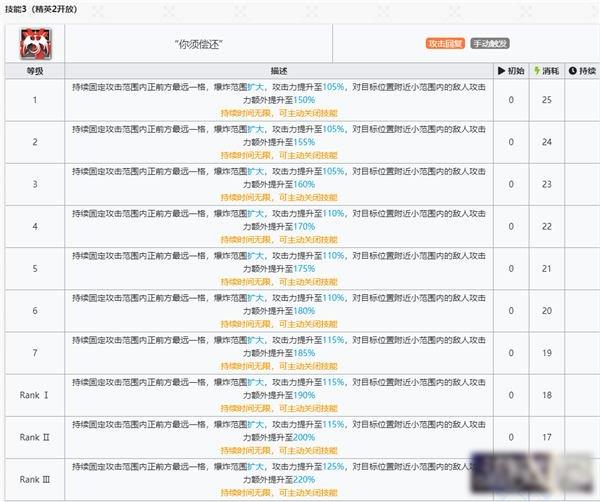Click the 170% value in level 4 description
Screen dimensions: 600x502
point(304,227)
